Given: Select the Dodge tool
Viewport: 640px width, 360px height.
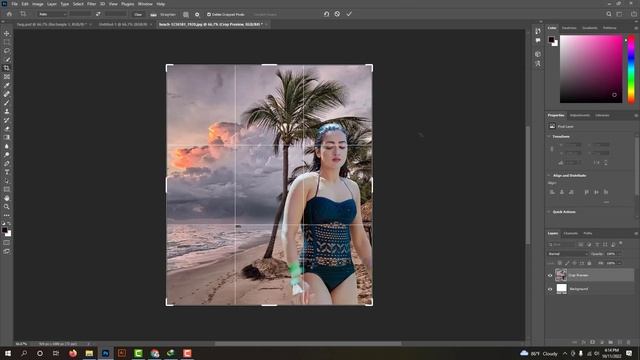Looking at the screenshot, I should point(7,155).
